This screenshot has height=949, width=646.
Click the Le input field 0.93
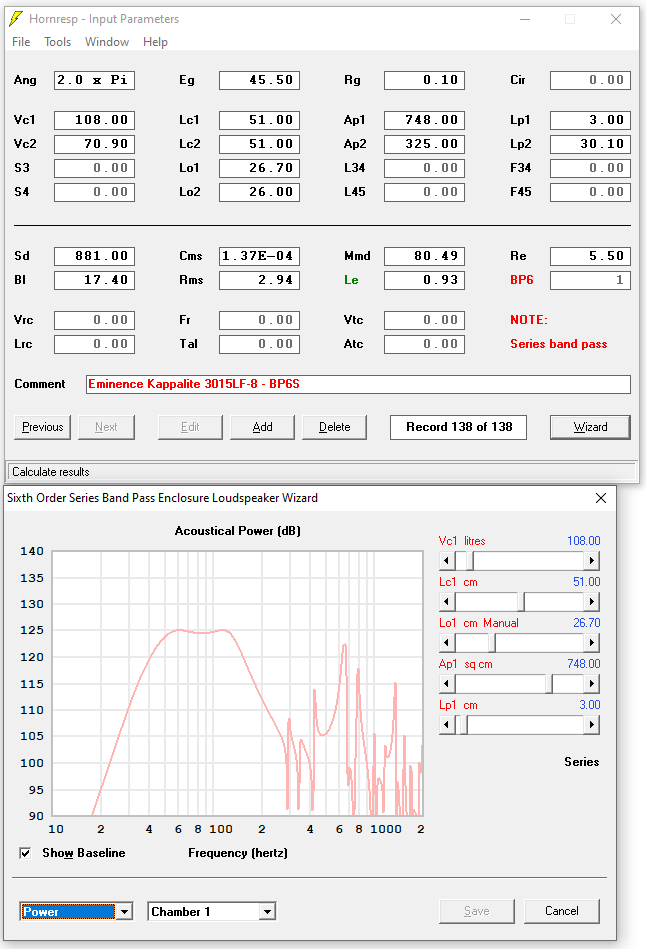click(x=424, y=280)
